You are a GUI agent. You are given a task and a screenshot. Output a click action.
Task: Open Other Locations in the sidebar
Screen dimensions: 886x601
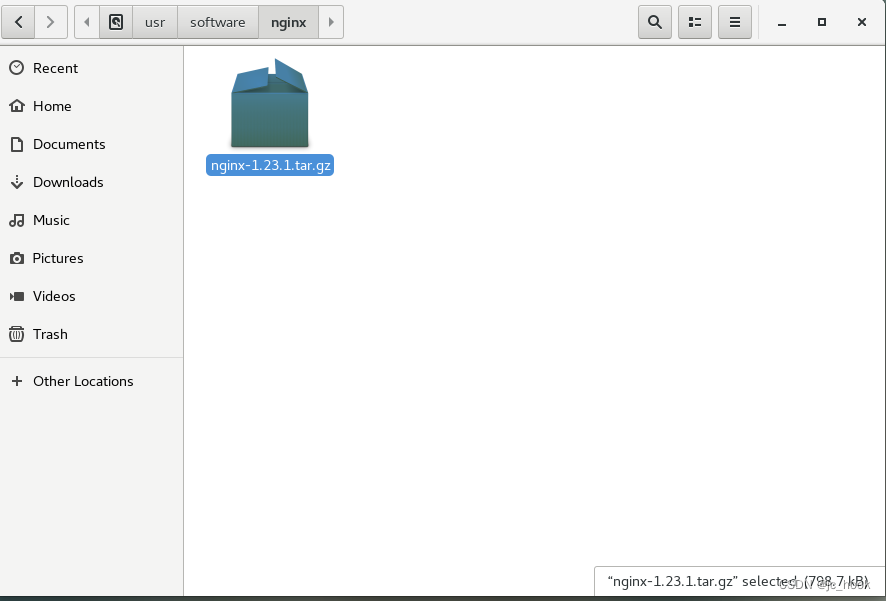pos(92,381)
